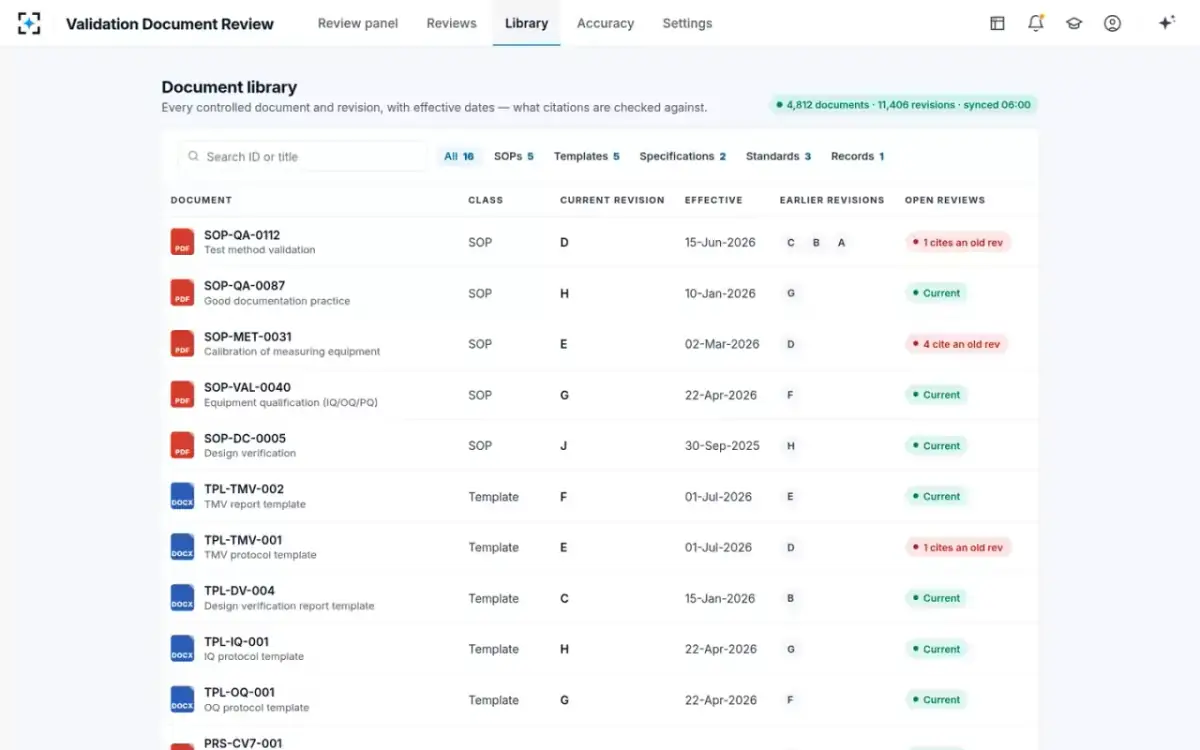Viewport: 1200px width, 750px height.
Task: Focus the Search ID or title field
Action: (303, 156)
